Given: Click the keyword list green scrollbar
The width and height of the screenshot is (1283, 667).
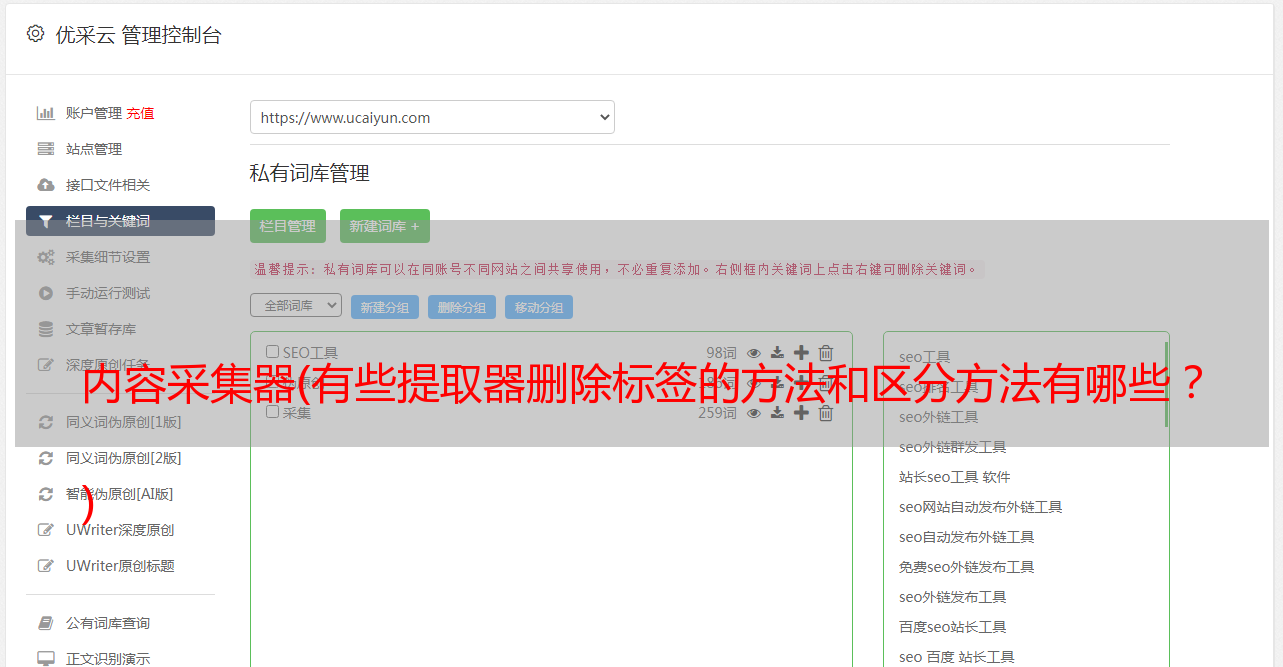Looking at the screenshot, I should pyautogui.click(x=1166, y=385).
